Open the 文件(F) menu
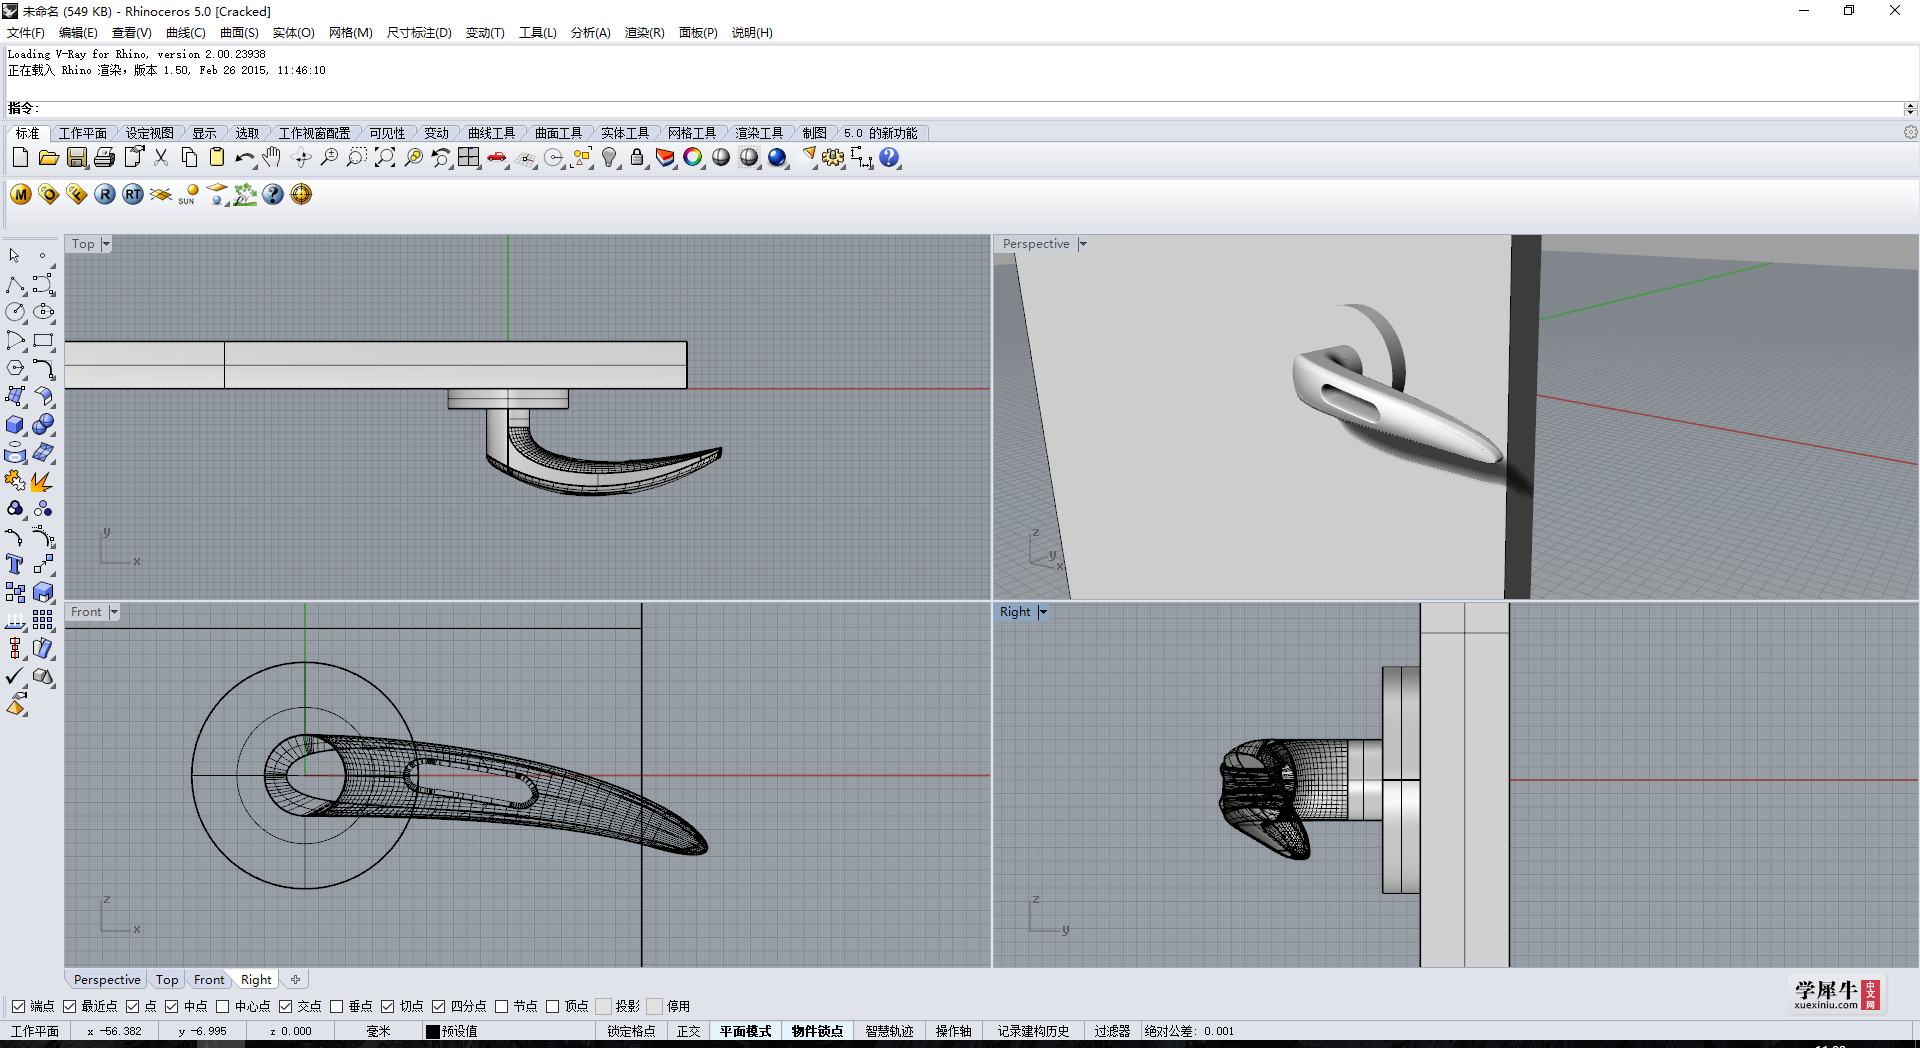1920x1048 pixels. point(26,32)
